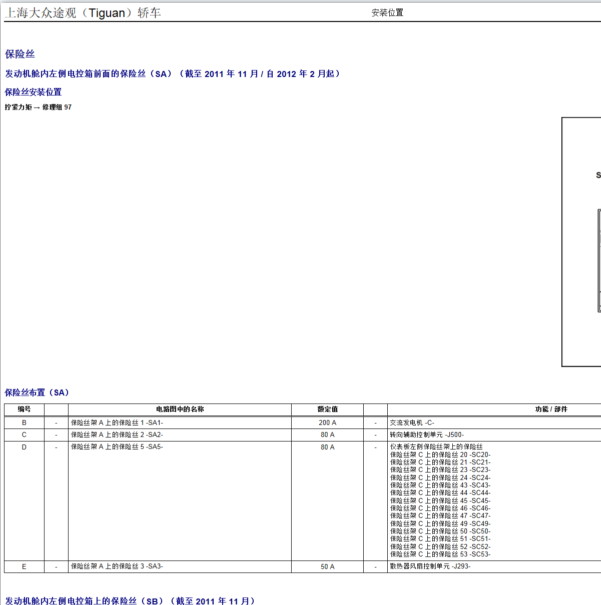Click the '拧紧力矩 → 修理组 97' reference

[x=38, y=107]
